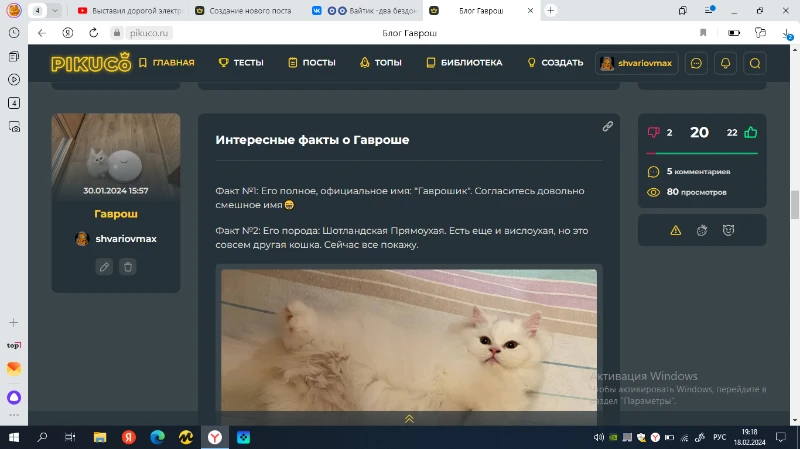Click the cat face icon in post panel
800x449 pixels.
click(729, 230)
